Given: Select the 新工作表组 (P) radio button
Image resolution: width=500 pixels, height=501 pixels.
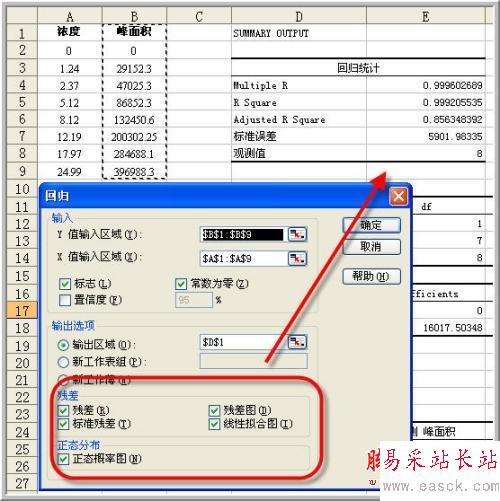Looking at the screenshot, I should coord(63,362).
